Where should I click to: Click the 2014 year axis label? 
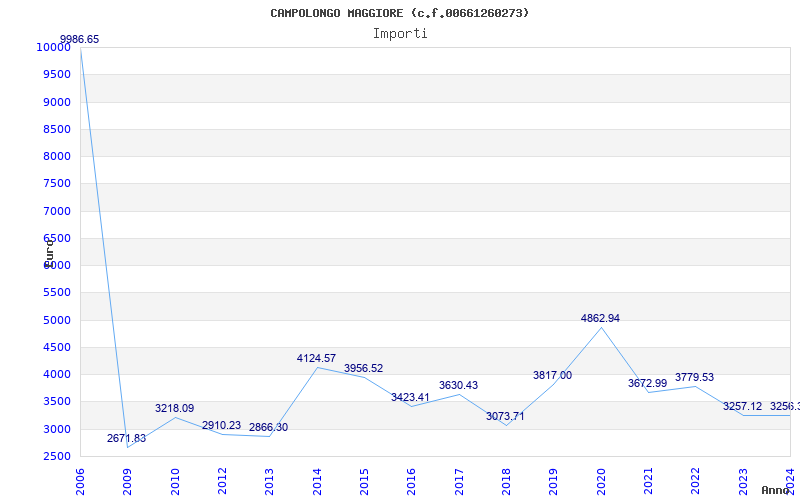[317, 482]
